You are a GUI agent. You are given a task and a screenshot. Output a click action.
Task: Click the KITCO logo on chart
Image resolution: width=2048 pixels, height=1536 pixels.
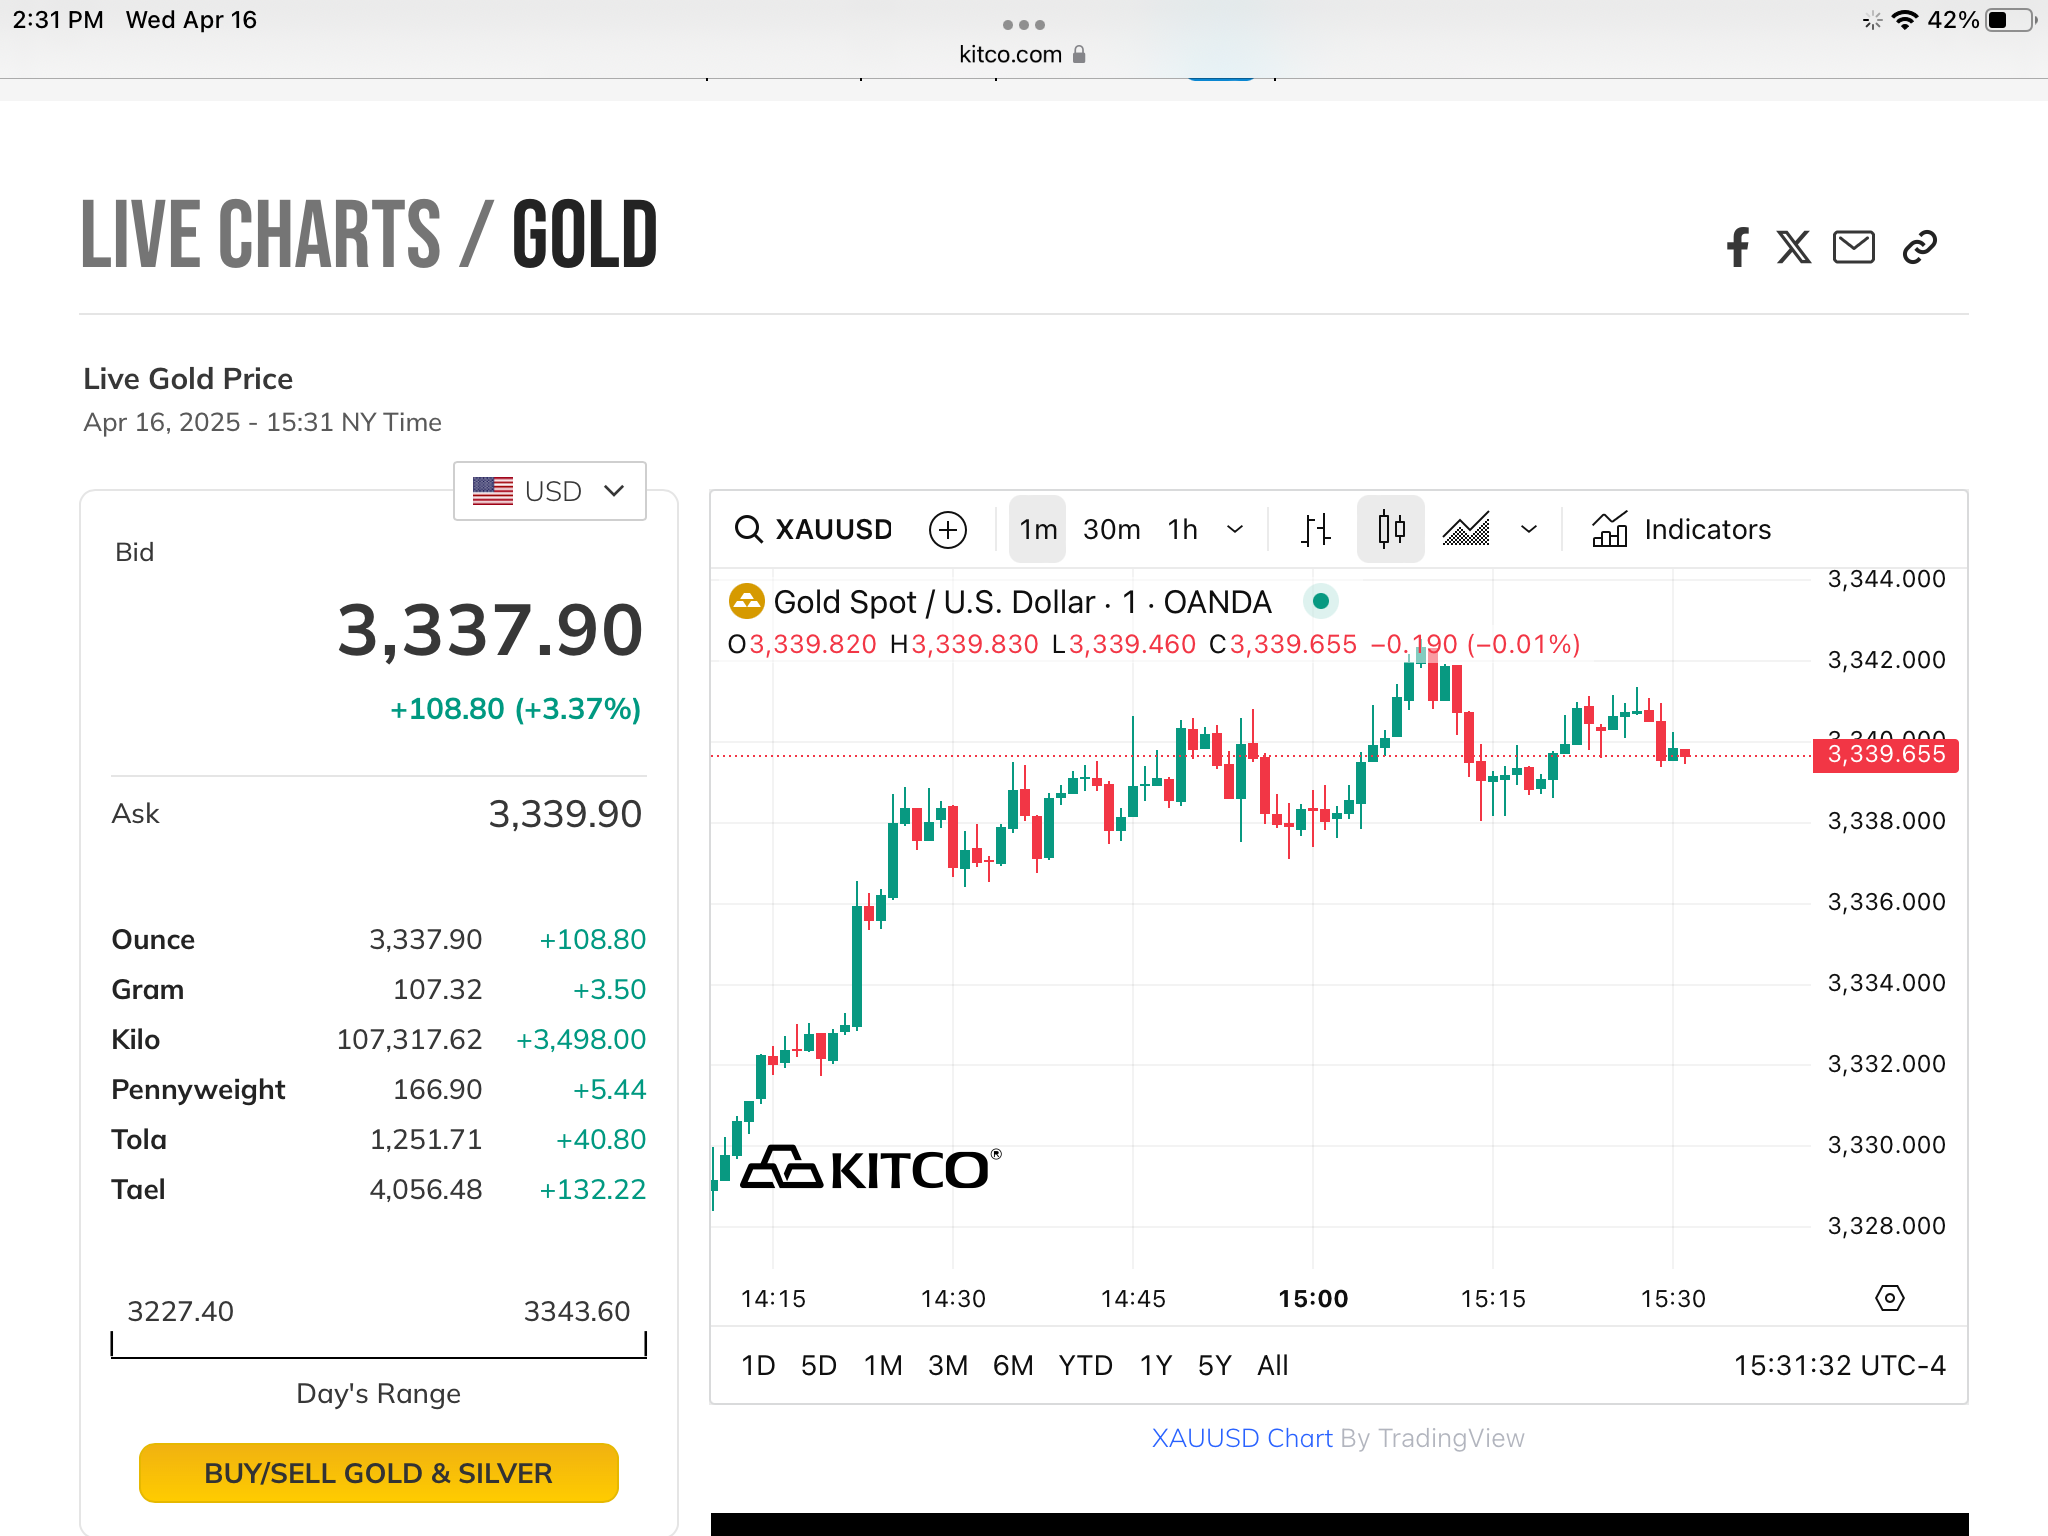(x=870, y=1168)
